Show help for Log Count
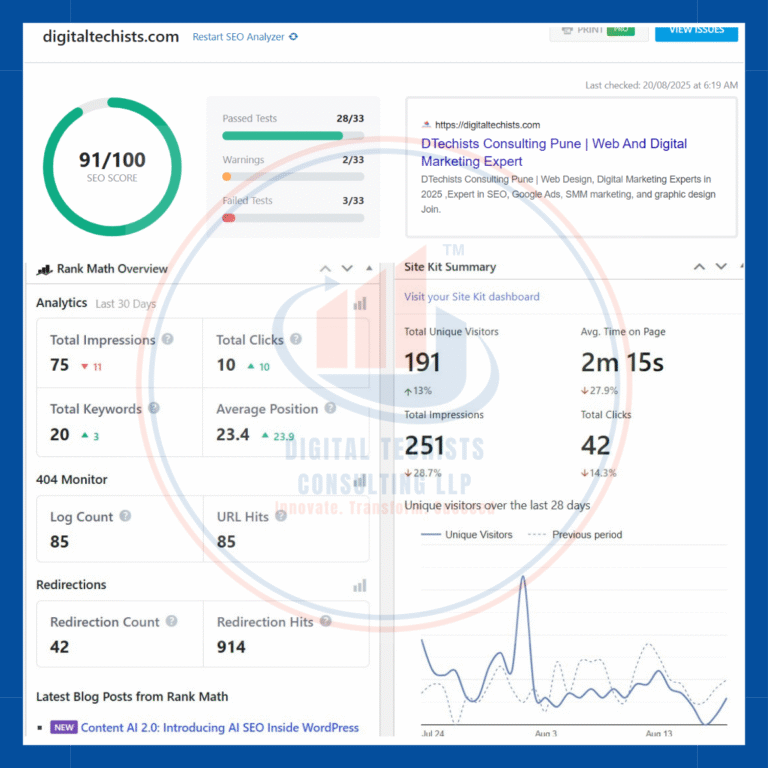The height and width of the screenshot is (768, 768). 125,516
